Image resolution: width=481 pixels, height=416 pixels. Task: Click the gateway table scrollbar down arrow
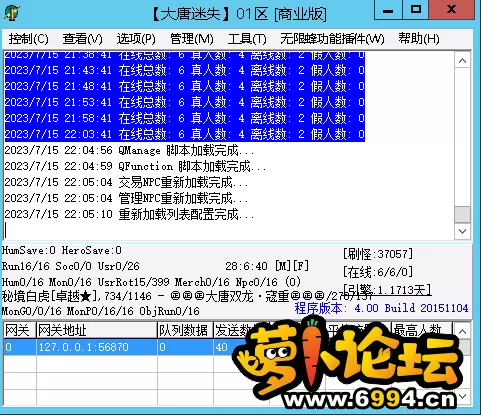pyautogui.click(x=462, y=396)
